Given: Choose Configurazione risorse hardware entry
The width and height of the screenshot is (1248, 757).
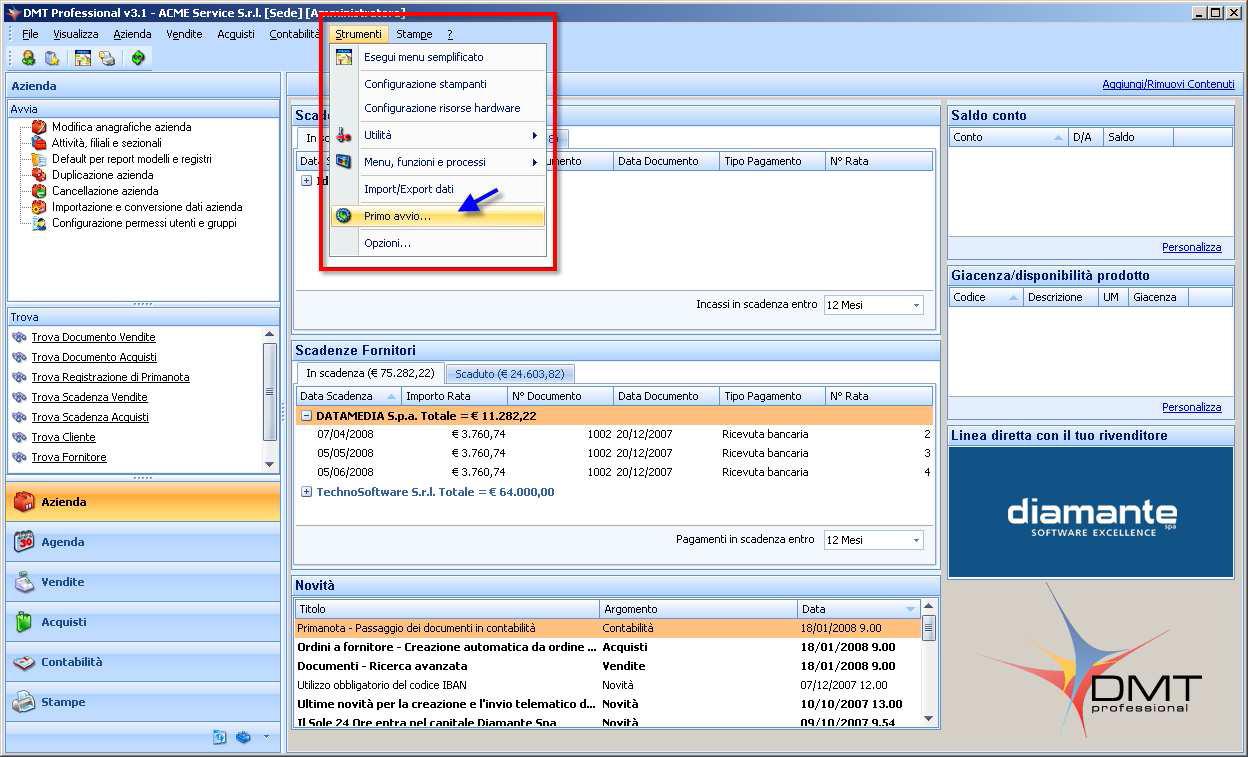Looking at the screenshot, I should (439, 108).
